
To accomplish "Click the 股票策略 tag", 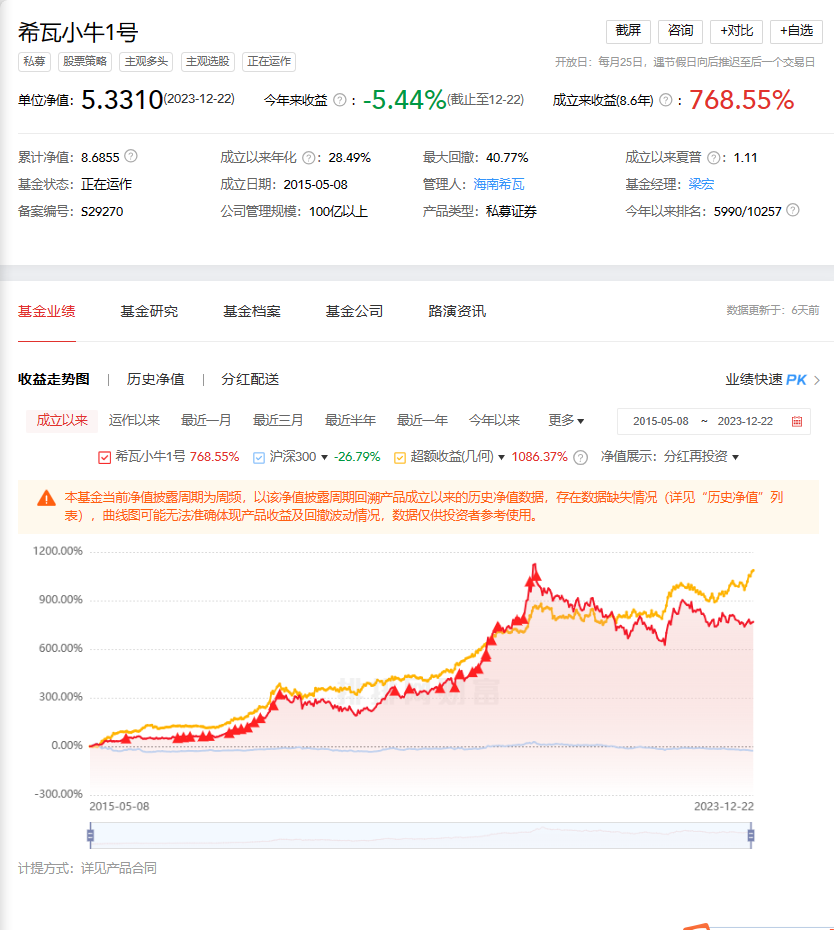I will click(x=85, y=62).
